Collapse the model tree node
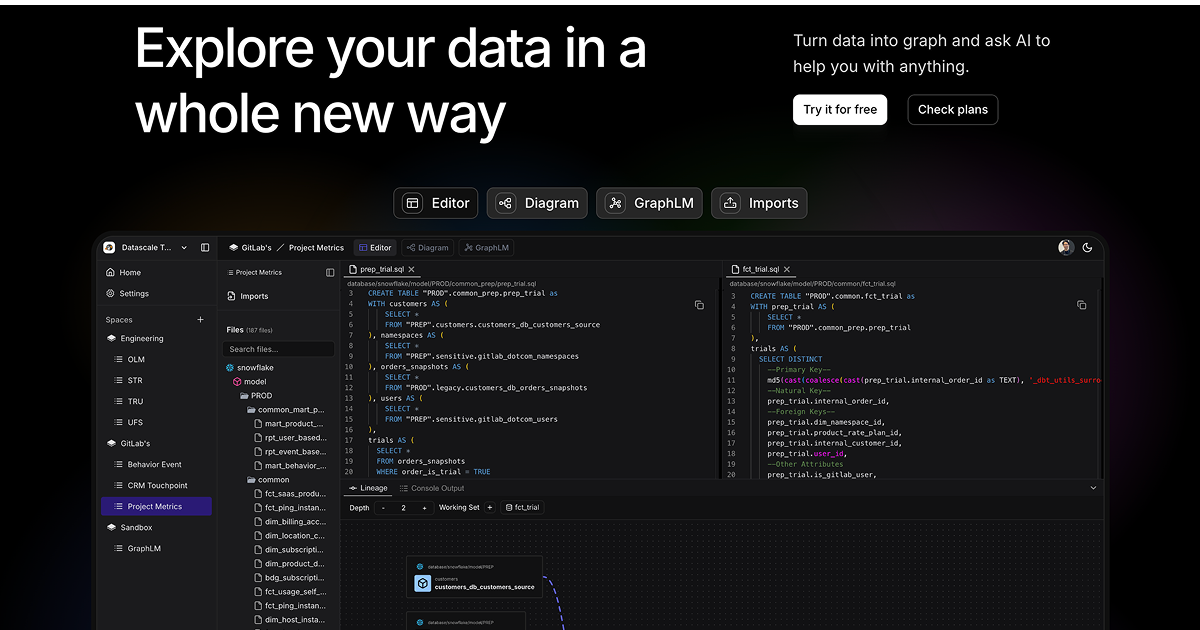 pos(250,381)
